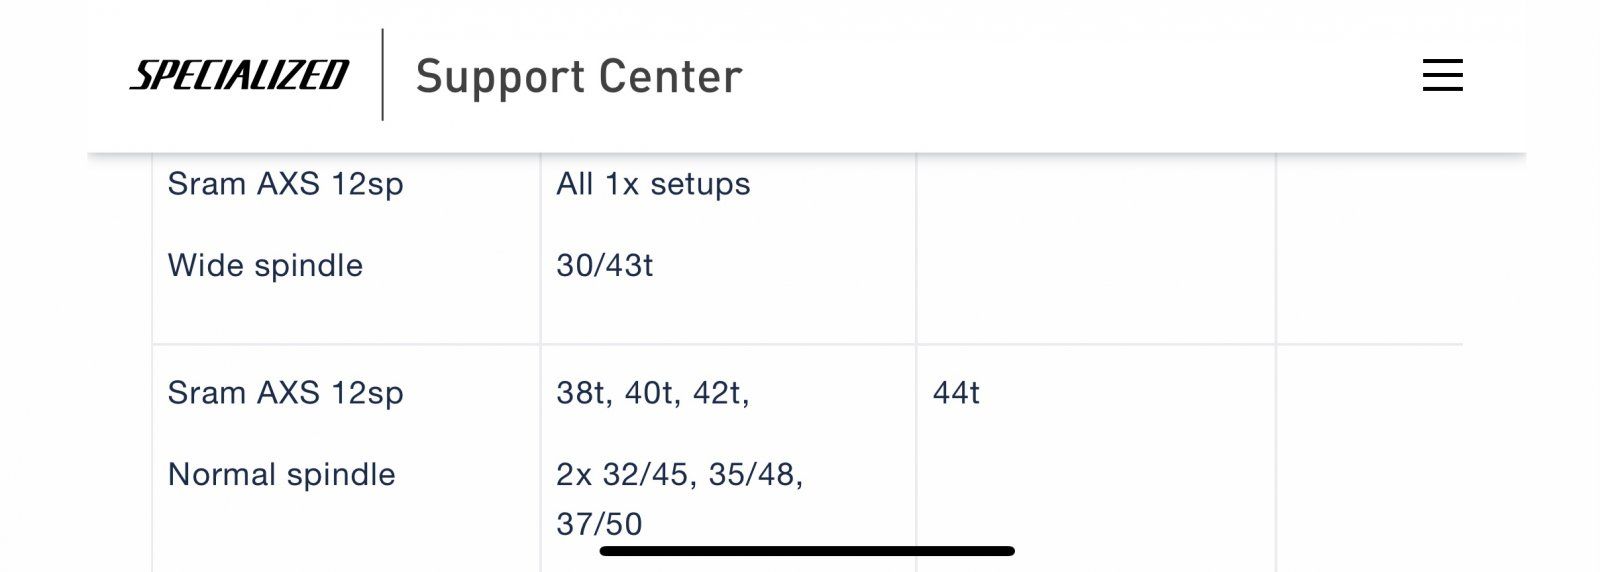Image resolution: width=1600 pixels, height=572 pixels.
Task: Click the empty cell right of 30/43t
Action: [1095, 250]
